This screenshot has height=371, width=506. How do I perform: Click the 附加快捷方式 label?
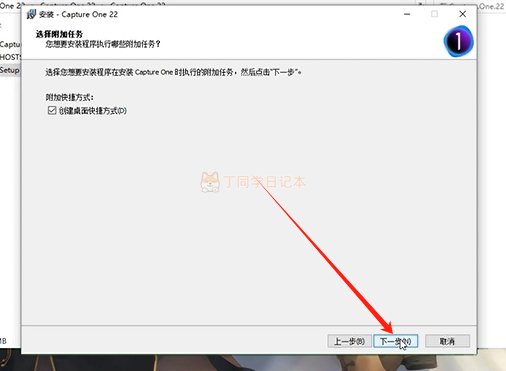click(x=70, y=97)
